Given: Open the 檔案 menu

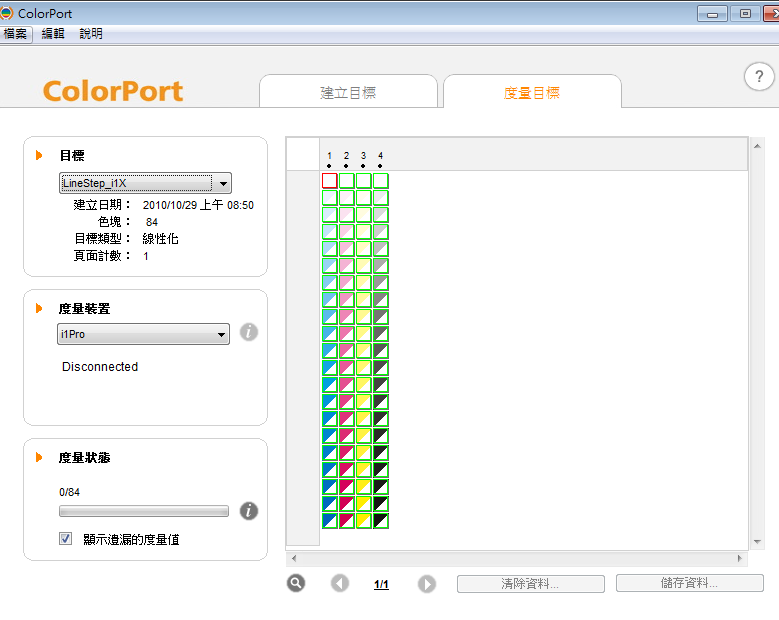Looking at the screenshot, I should point(15,34).
